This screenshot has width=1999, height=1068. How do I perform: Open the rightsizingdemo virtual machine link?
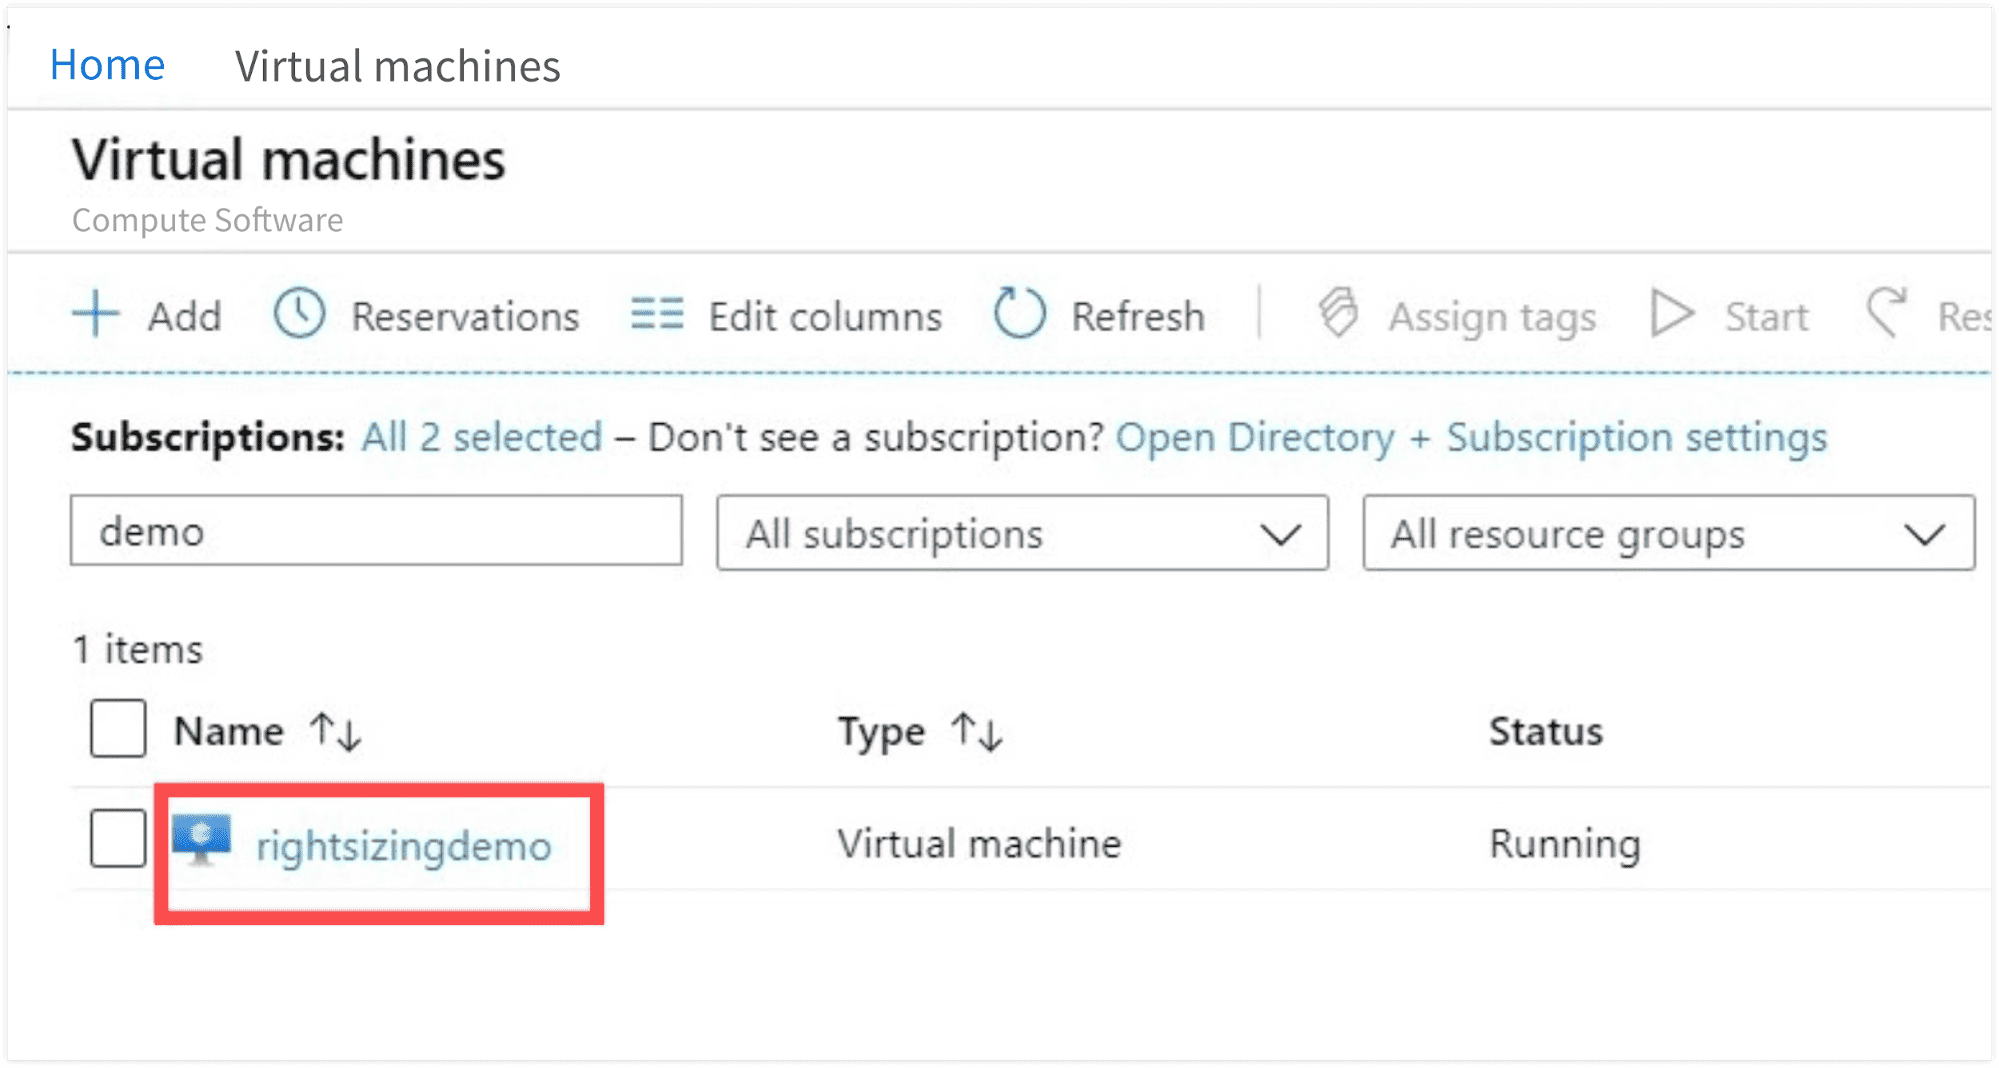tap(404, 846)
